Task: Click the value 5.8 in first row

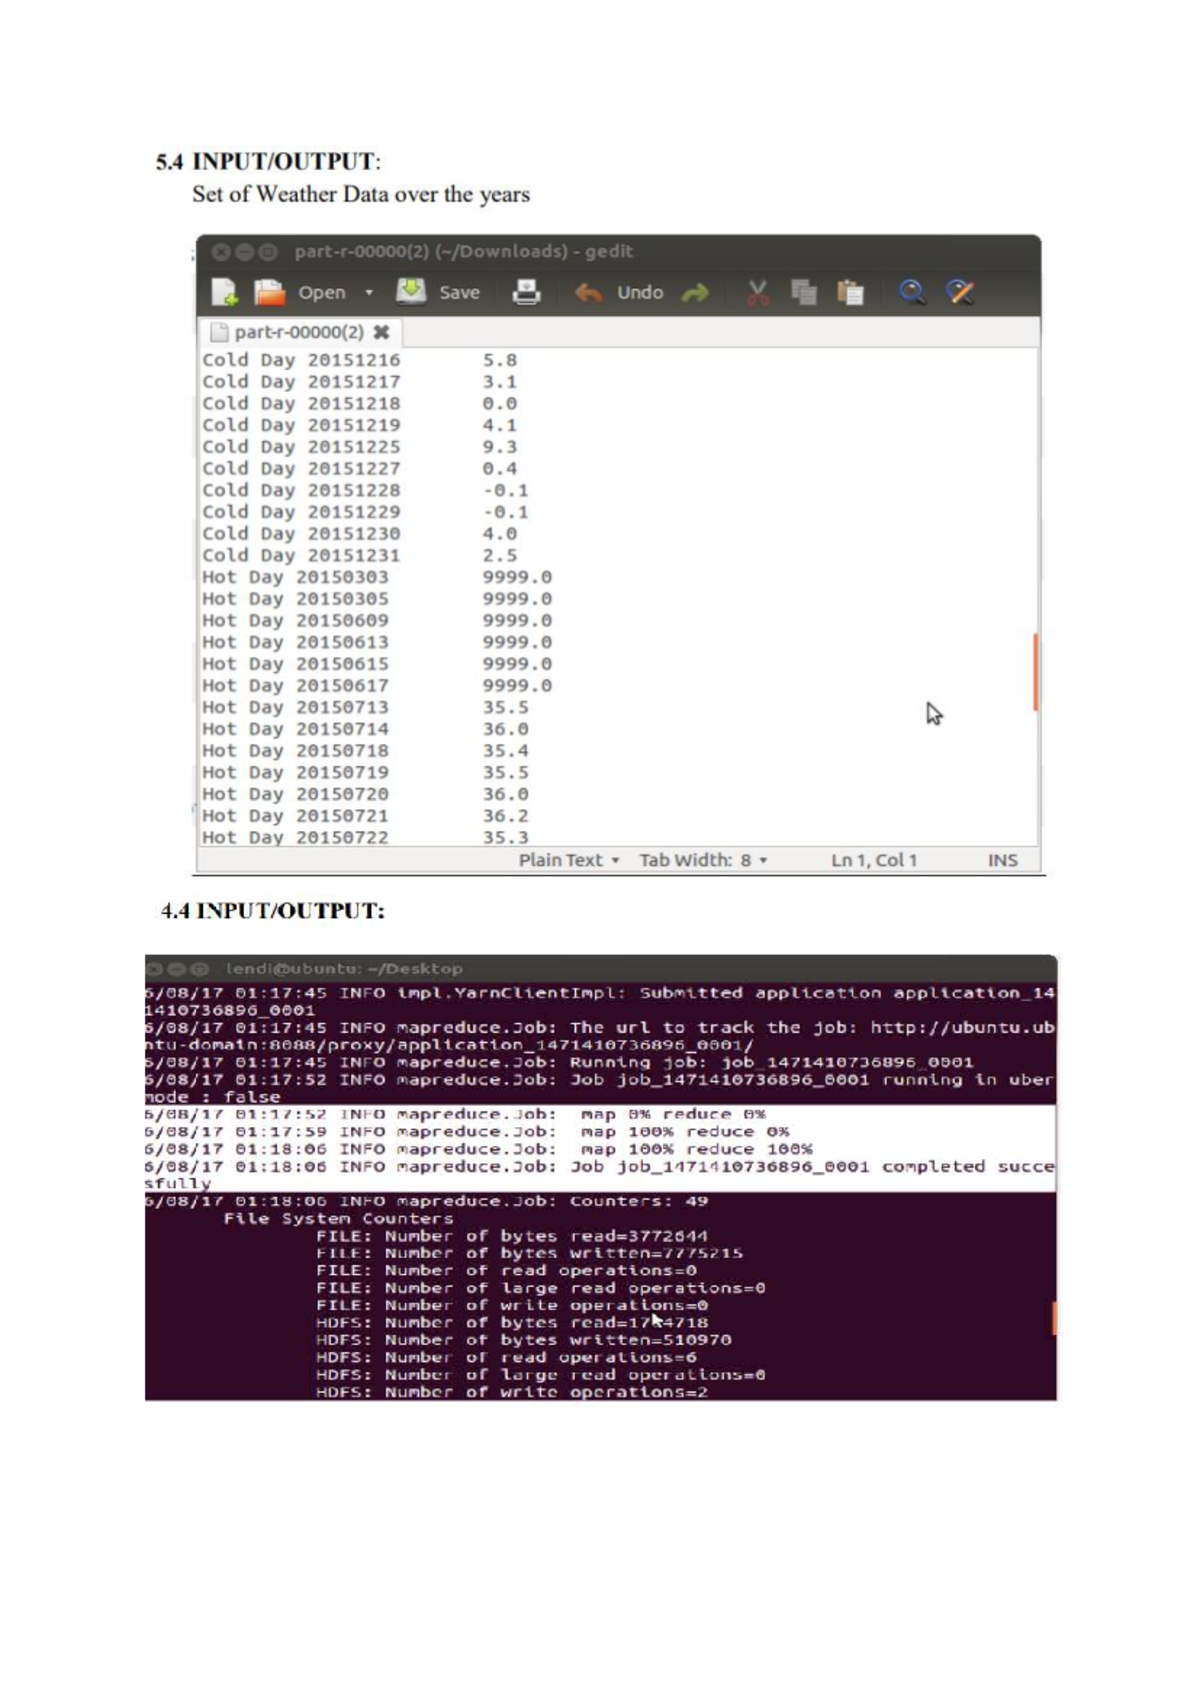Action: pyautogui.click(x=500, y=360)
